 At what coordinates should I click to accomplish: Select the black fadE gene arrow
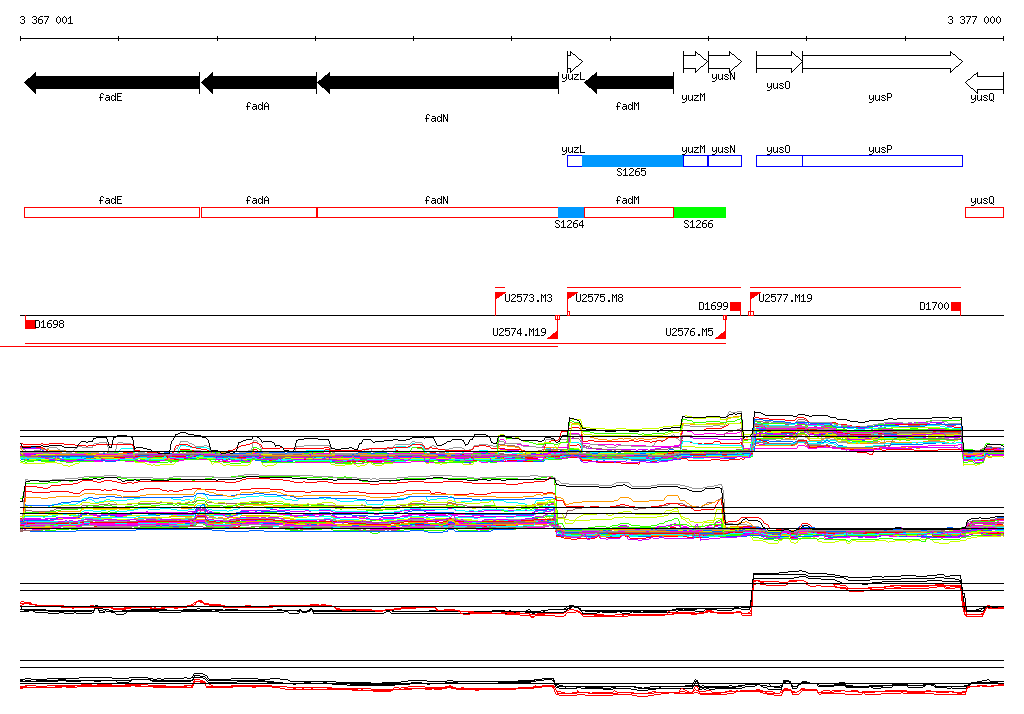click(112, 83)
